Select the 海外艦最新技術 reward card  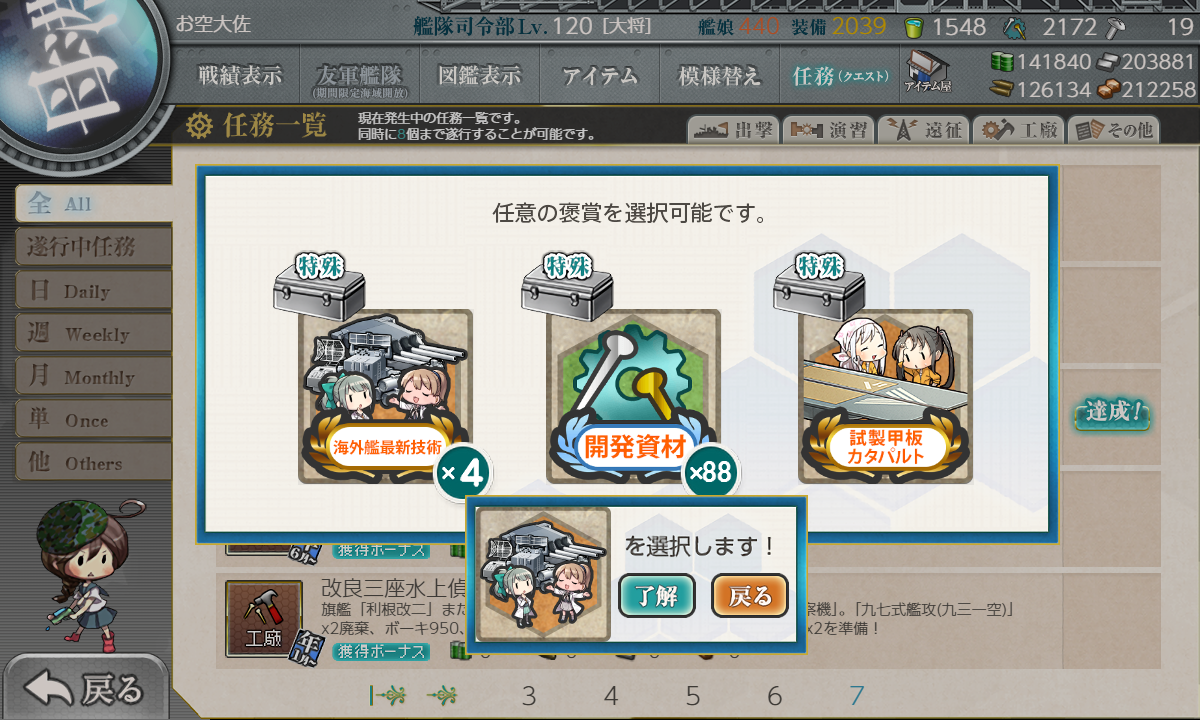coord(386,397)
